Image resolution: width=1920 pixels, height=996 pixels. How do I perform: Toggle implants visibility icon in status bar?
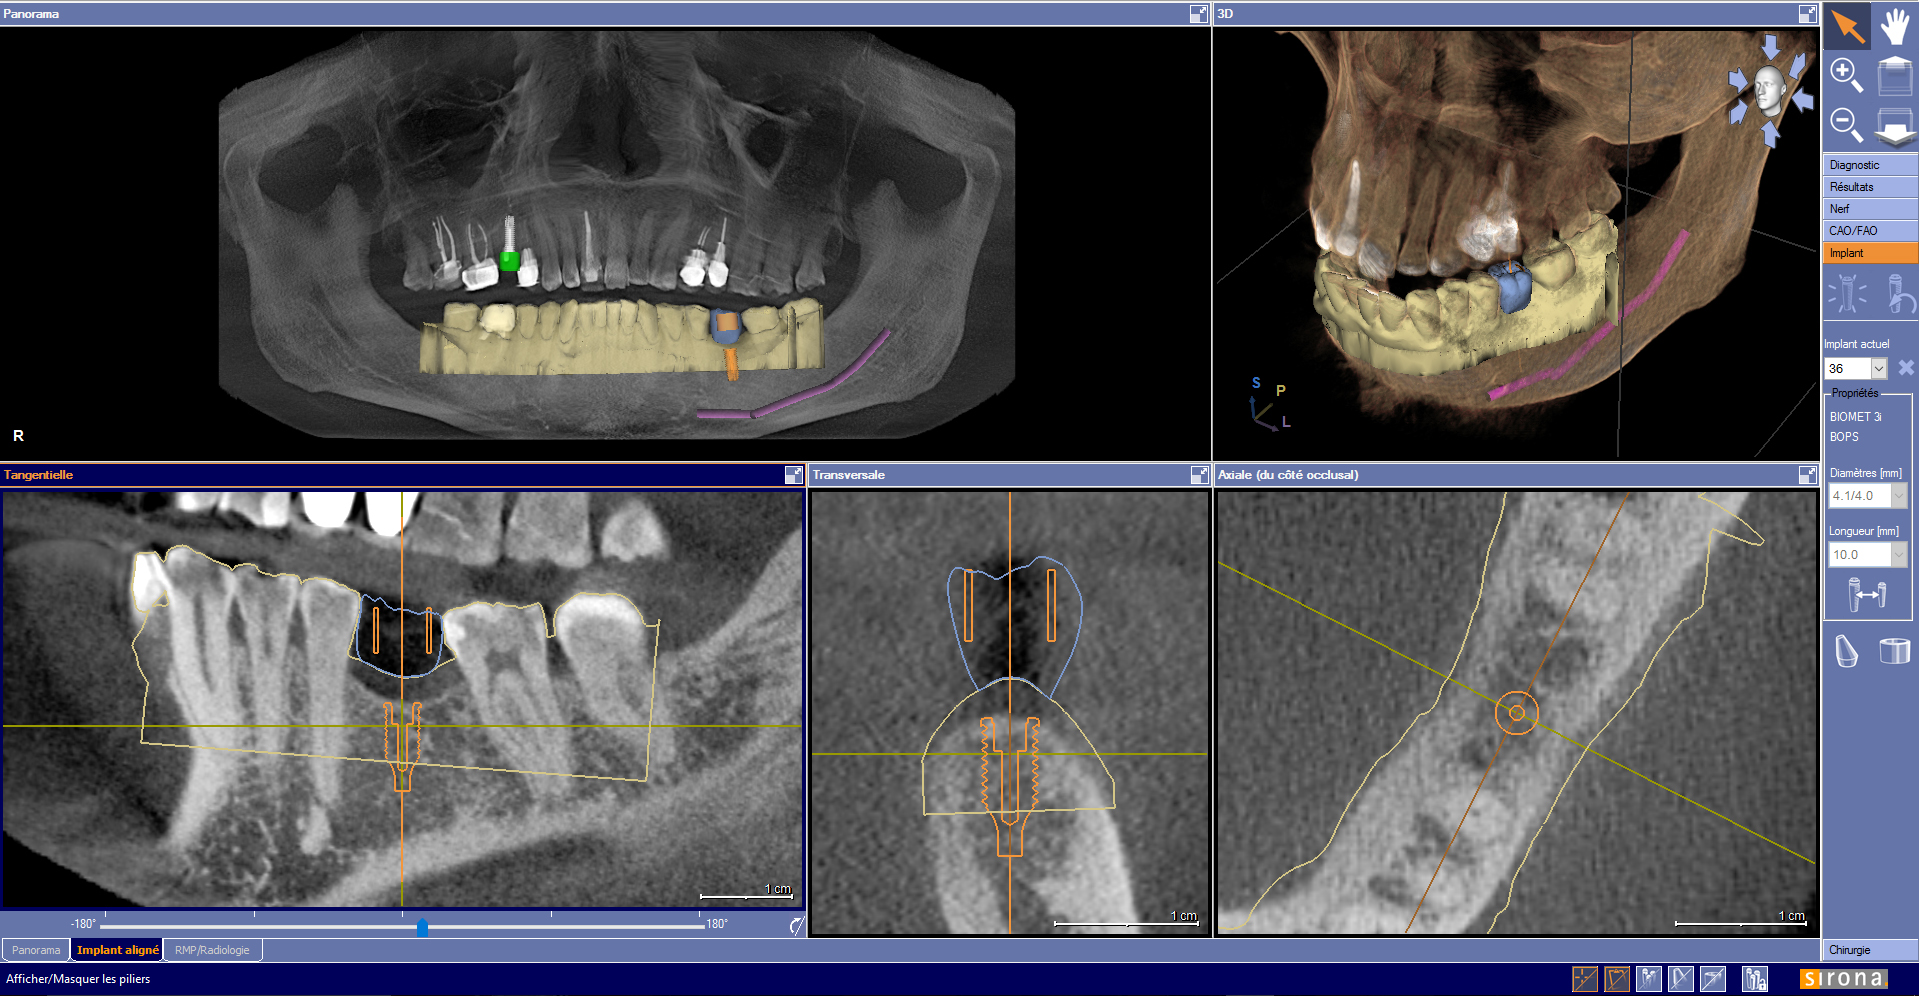(x=1649, y=979)
